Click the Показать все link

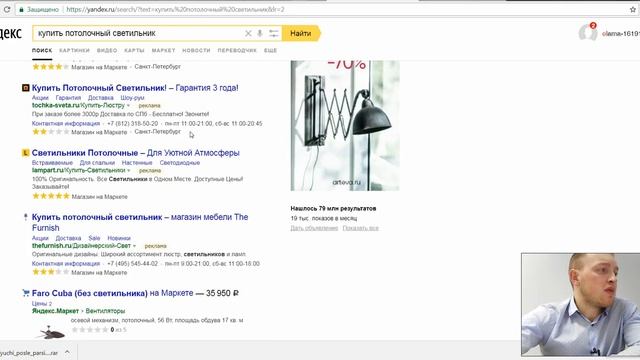pyautogui.click(x=360, y=228)
